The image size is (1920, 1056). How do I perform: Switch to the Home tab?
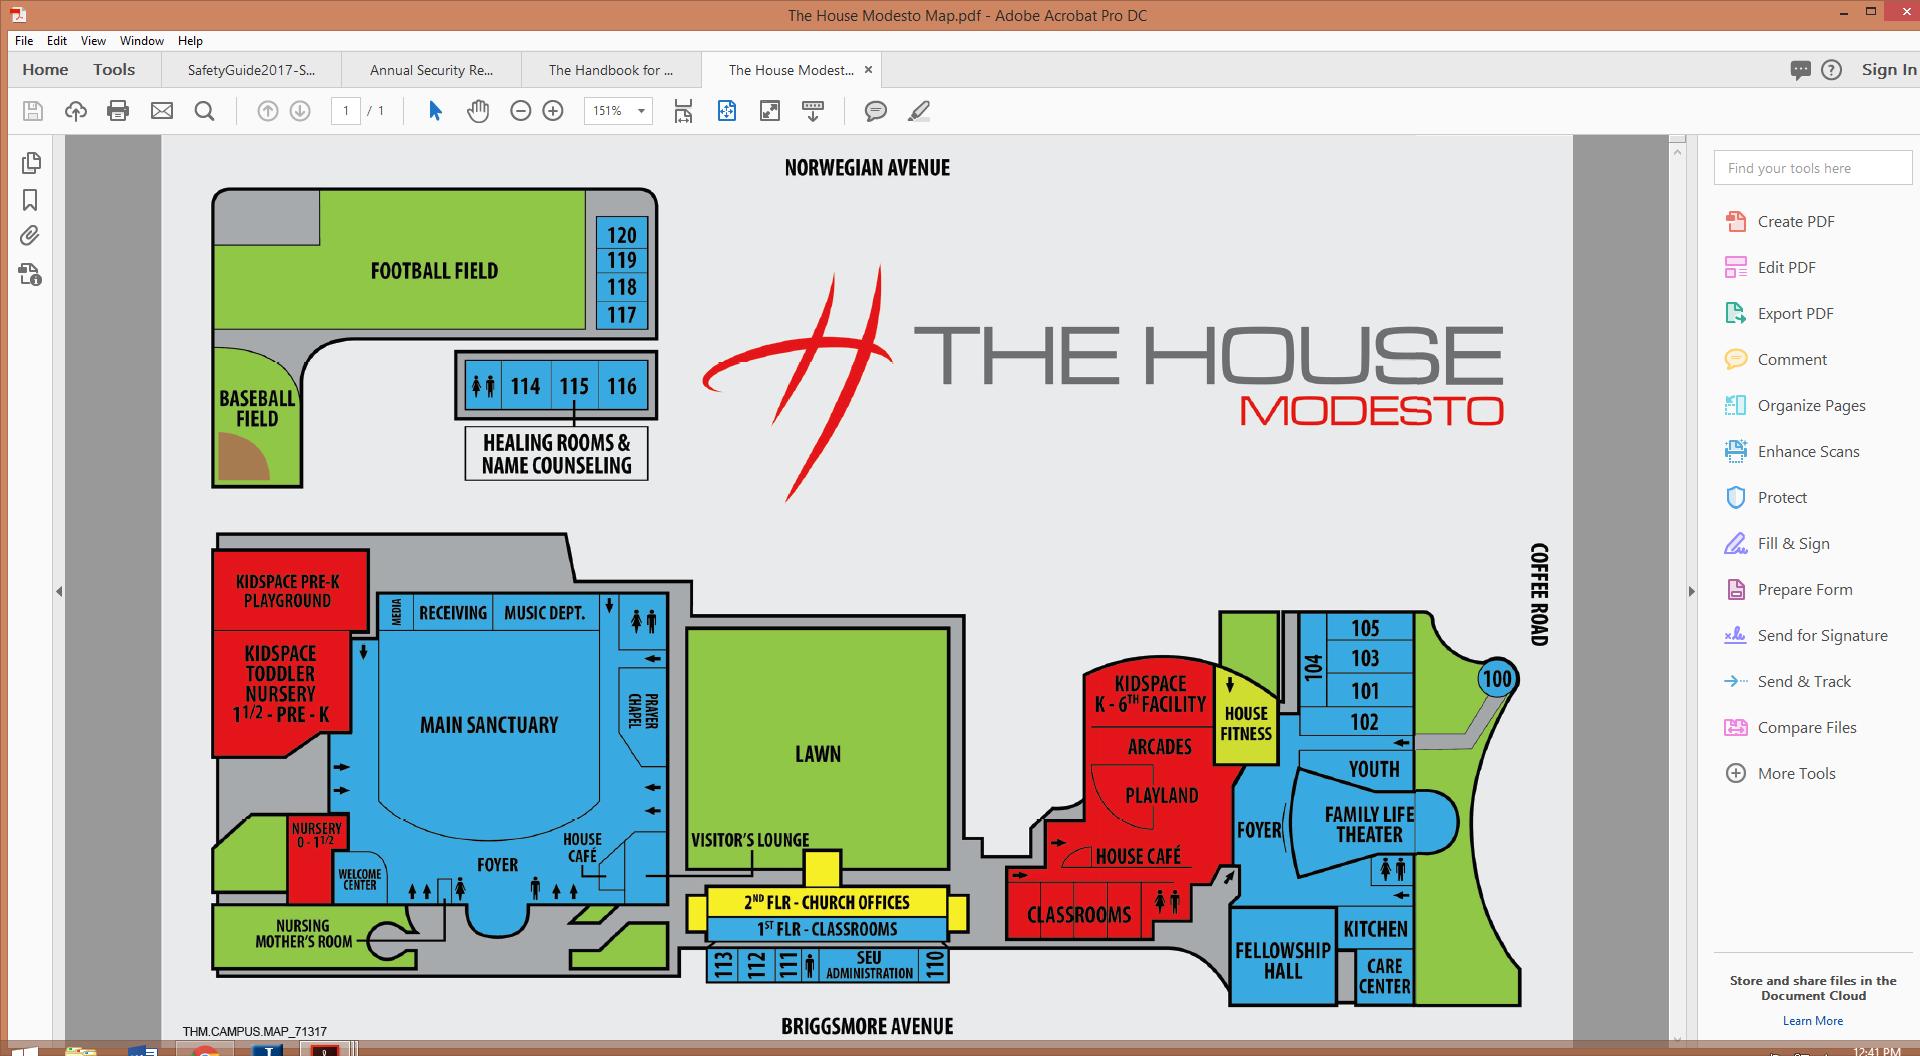tap(45, 70)
